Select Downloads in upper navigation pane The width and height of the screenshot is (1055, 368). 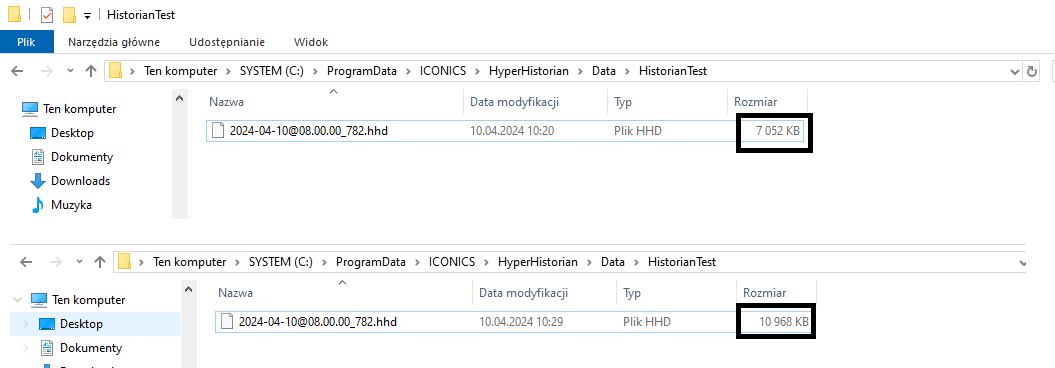[80, 181]
